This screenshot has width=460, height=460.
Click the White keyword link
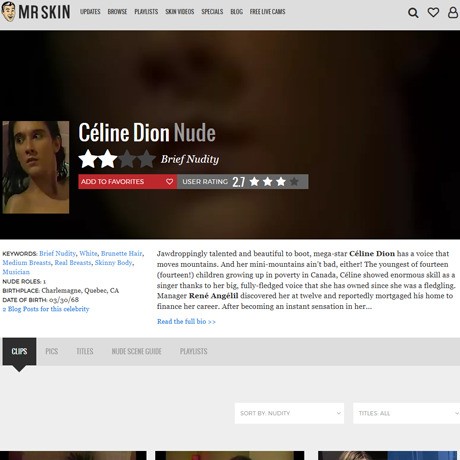(x=88, y=253)
